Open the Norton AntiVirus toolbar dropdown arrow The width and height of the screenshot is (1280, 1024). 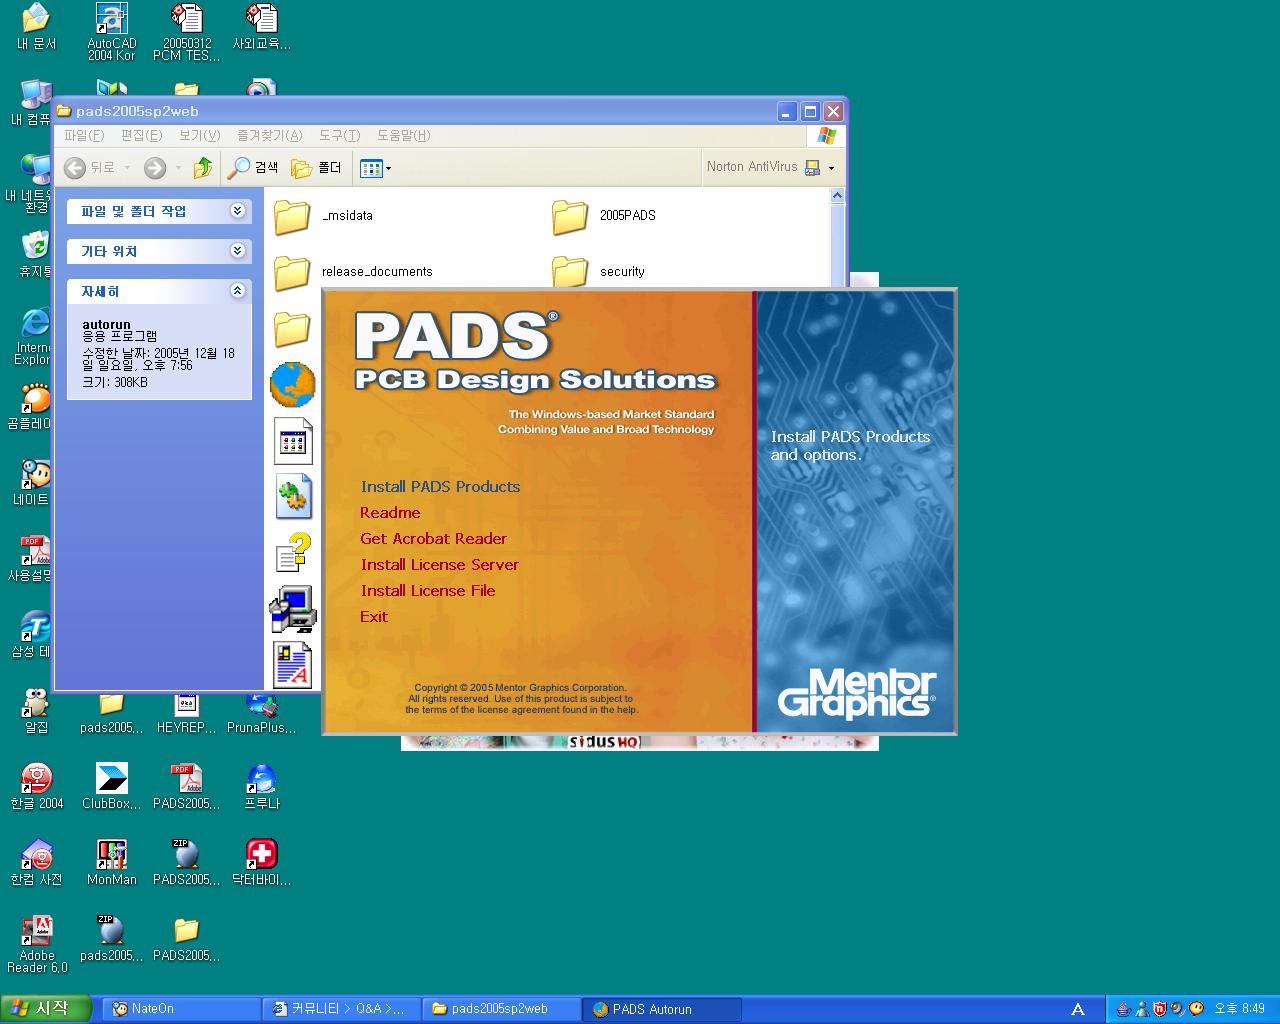831,168
